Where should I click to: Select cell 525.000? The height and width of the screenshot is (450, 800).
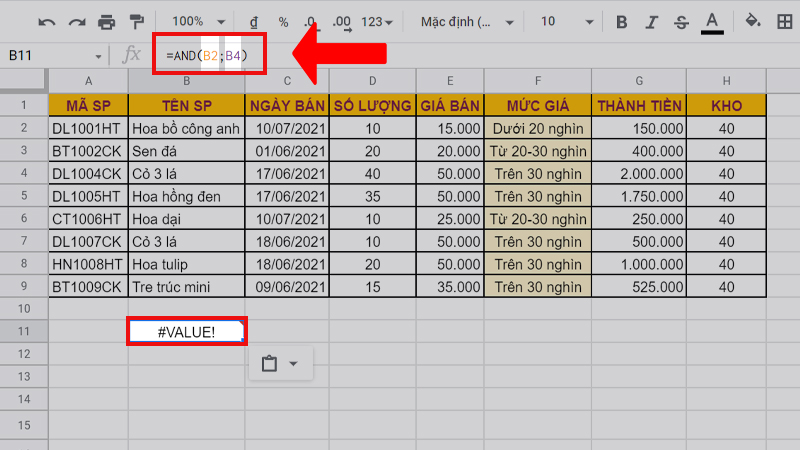point(639,286)
